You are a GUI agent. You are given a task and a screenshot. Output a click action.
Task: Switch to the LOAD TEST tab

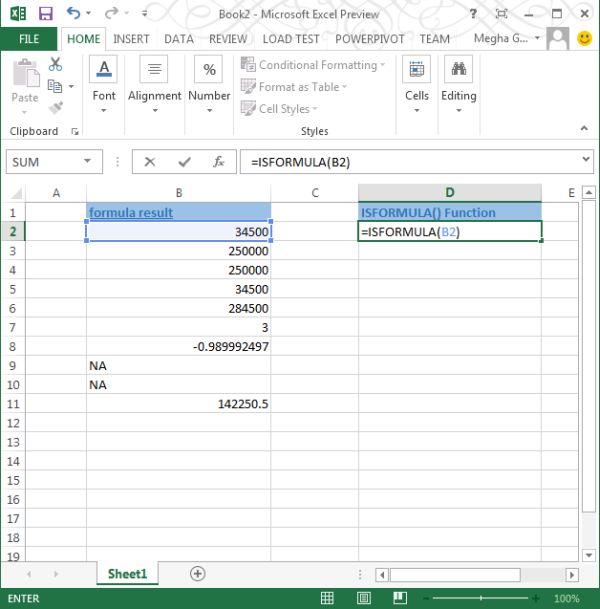(291, 39)
